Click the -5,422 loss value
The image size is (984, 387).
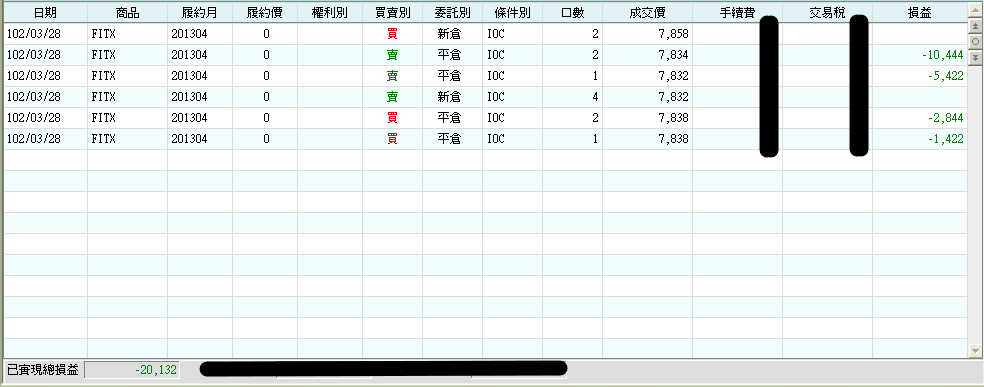point(945,76)
